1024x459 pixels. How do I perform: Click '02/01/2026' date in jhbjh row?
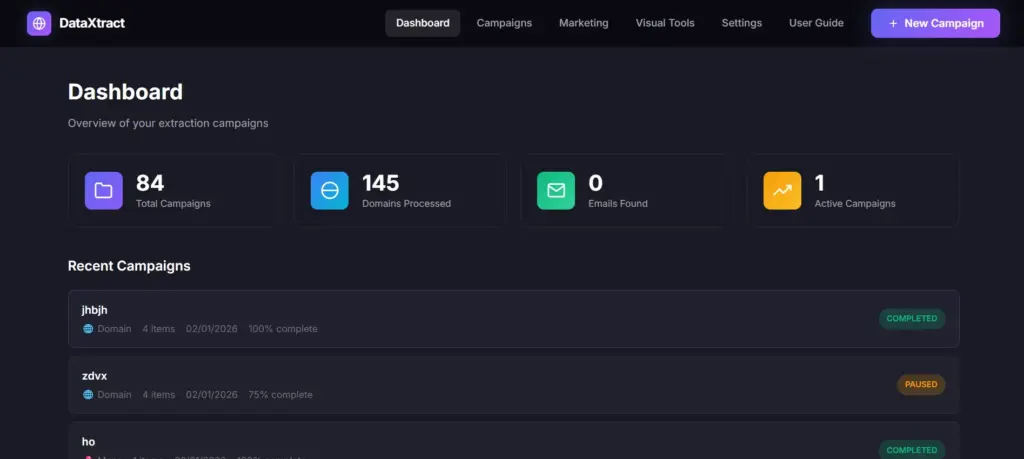tap(212, 329)
